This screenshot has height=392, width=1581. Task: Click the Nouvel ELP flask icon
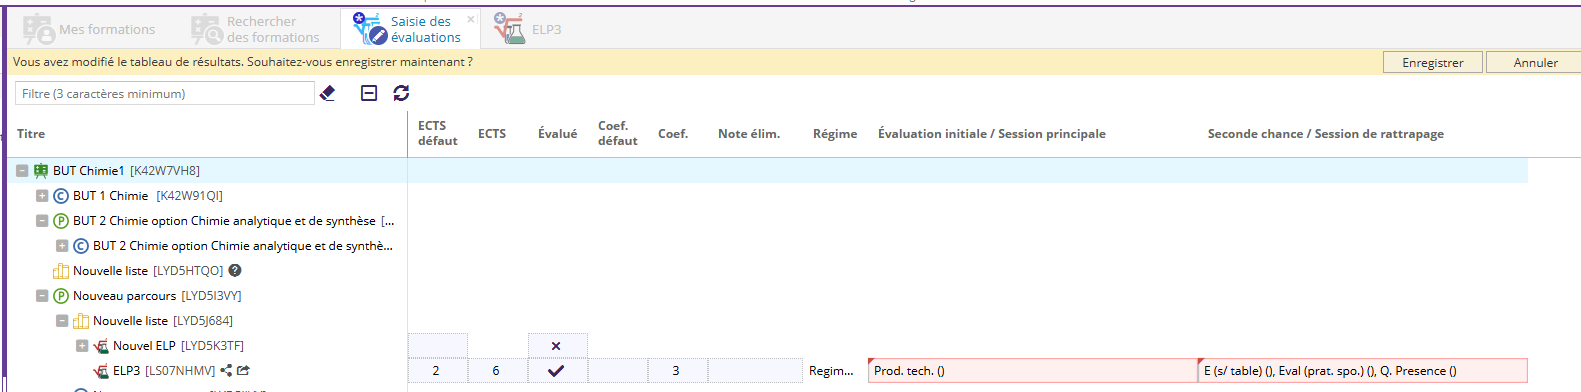101,346
